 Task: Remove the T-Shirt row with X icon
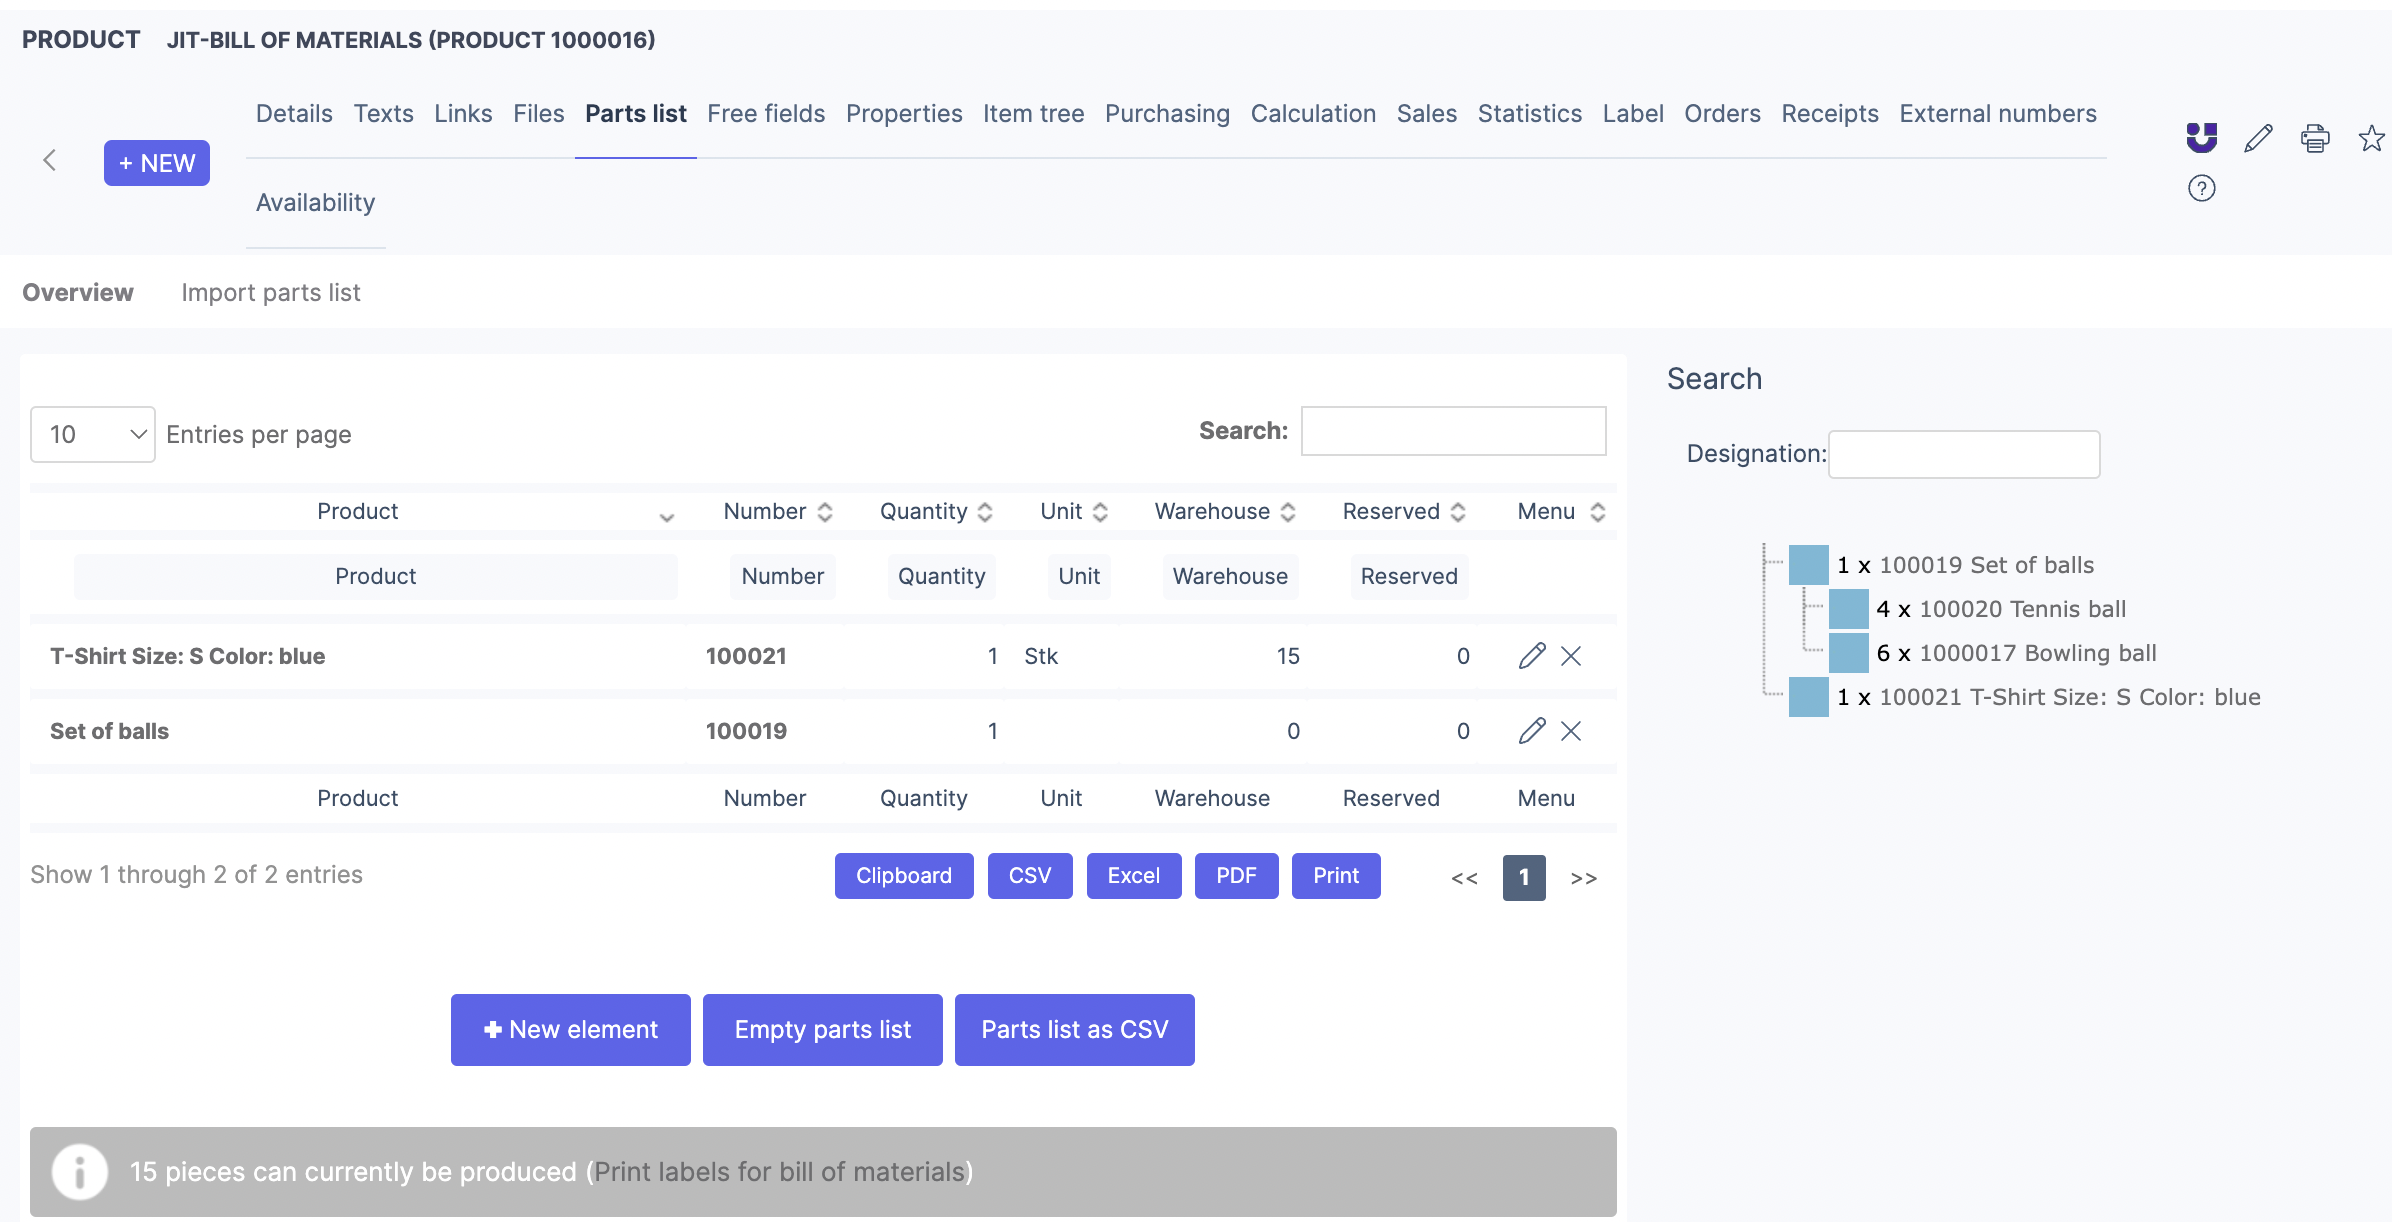click(1571, 656)
